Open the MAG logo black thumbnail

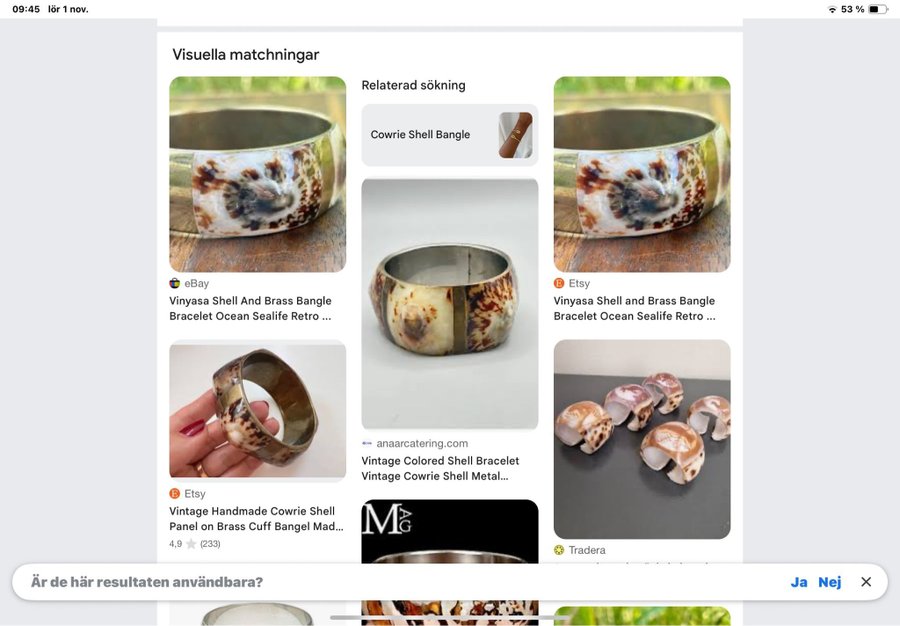coord(450,531)
